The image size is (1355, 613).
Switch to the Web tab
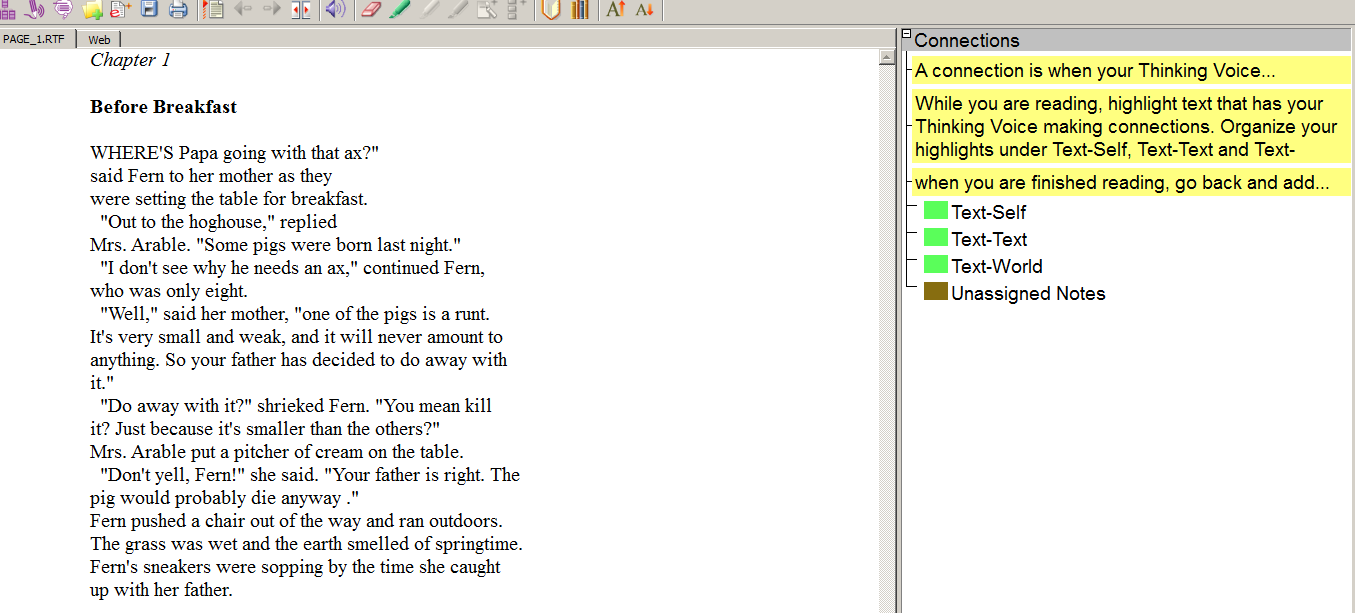(99, 39)
